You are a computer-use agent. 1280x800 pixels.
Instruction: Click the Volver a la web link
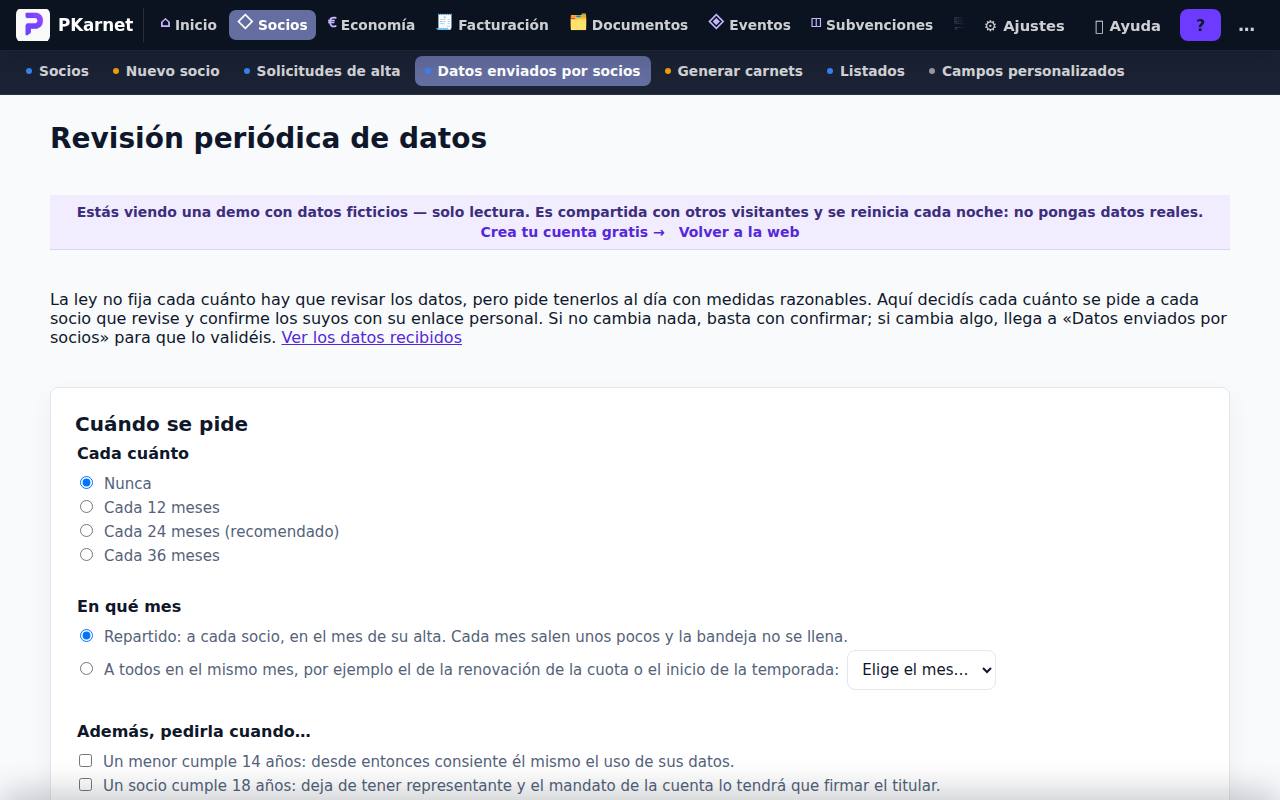(739, 232)
